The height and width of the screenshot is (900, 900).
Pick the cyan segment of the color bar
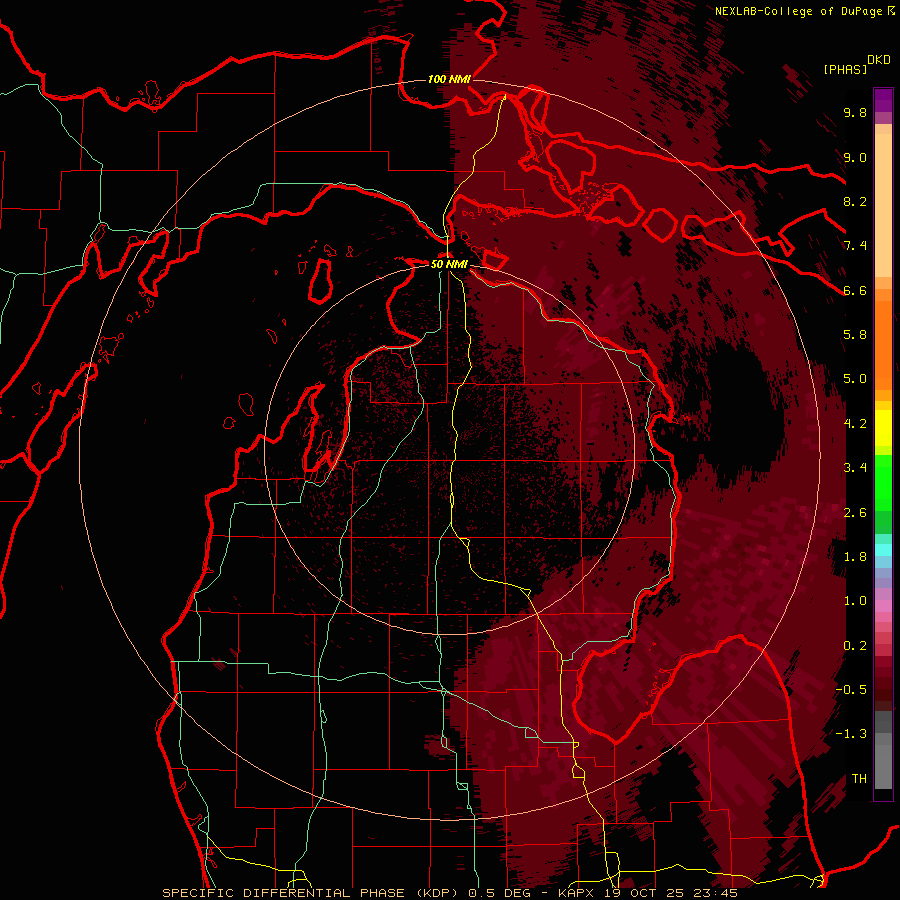(x=883, y=550)
